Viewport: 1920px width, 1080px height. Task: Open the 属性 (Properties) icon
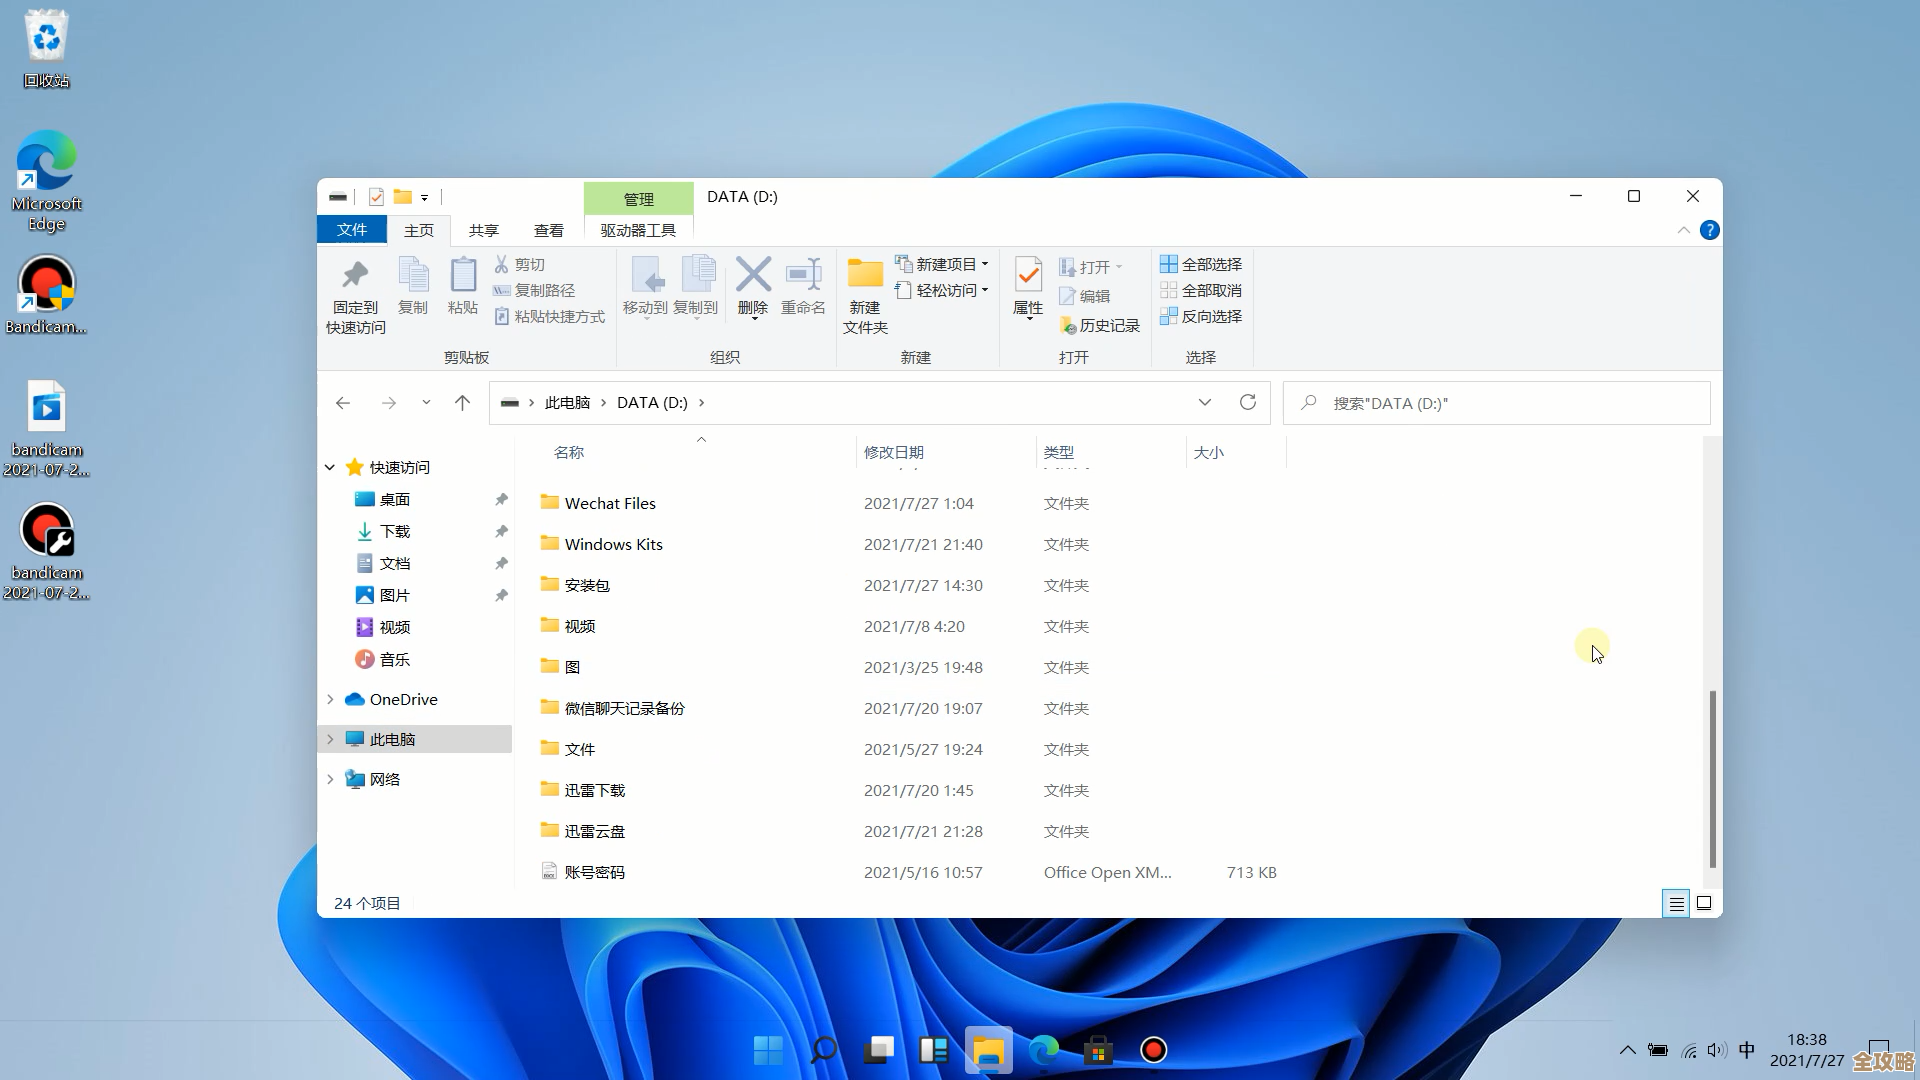(x=1027, y=285)
